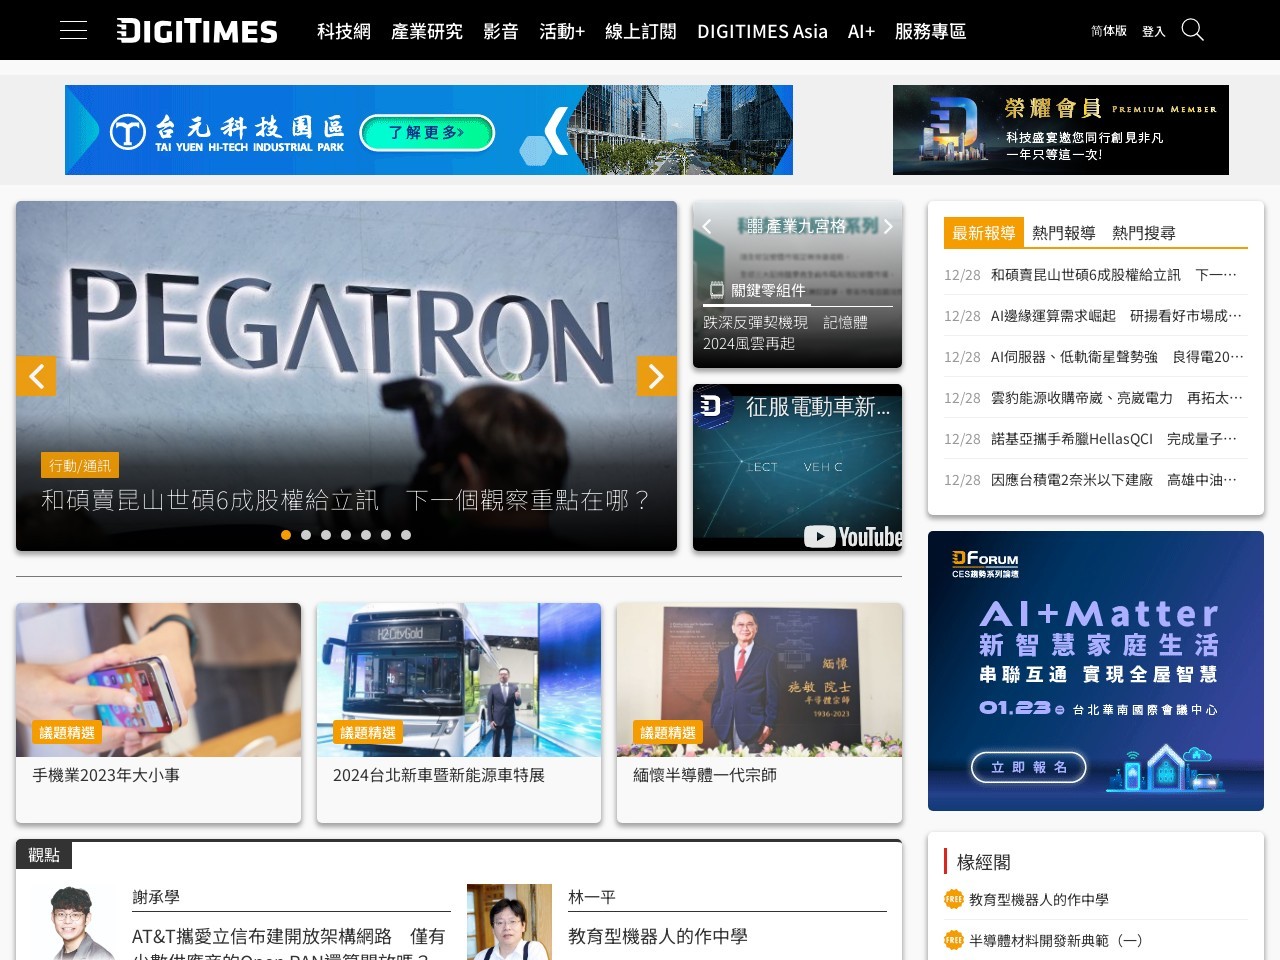
Task: Click the DForum logo in AI+Matter banner
Action: [x=986, y=562]
